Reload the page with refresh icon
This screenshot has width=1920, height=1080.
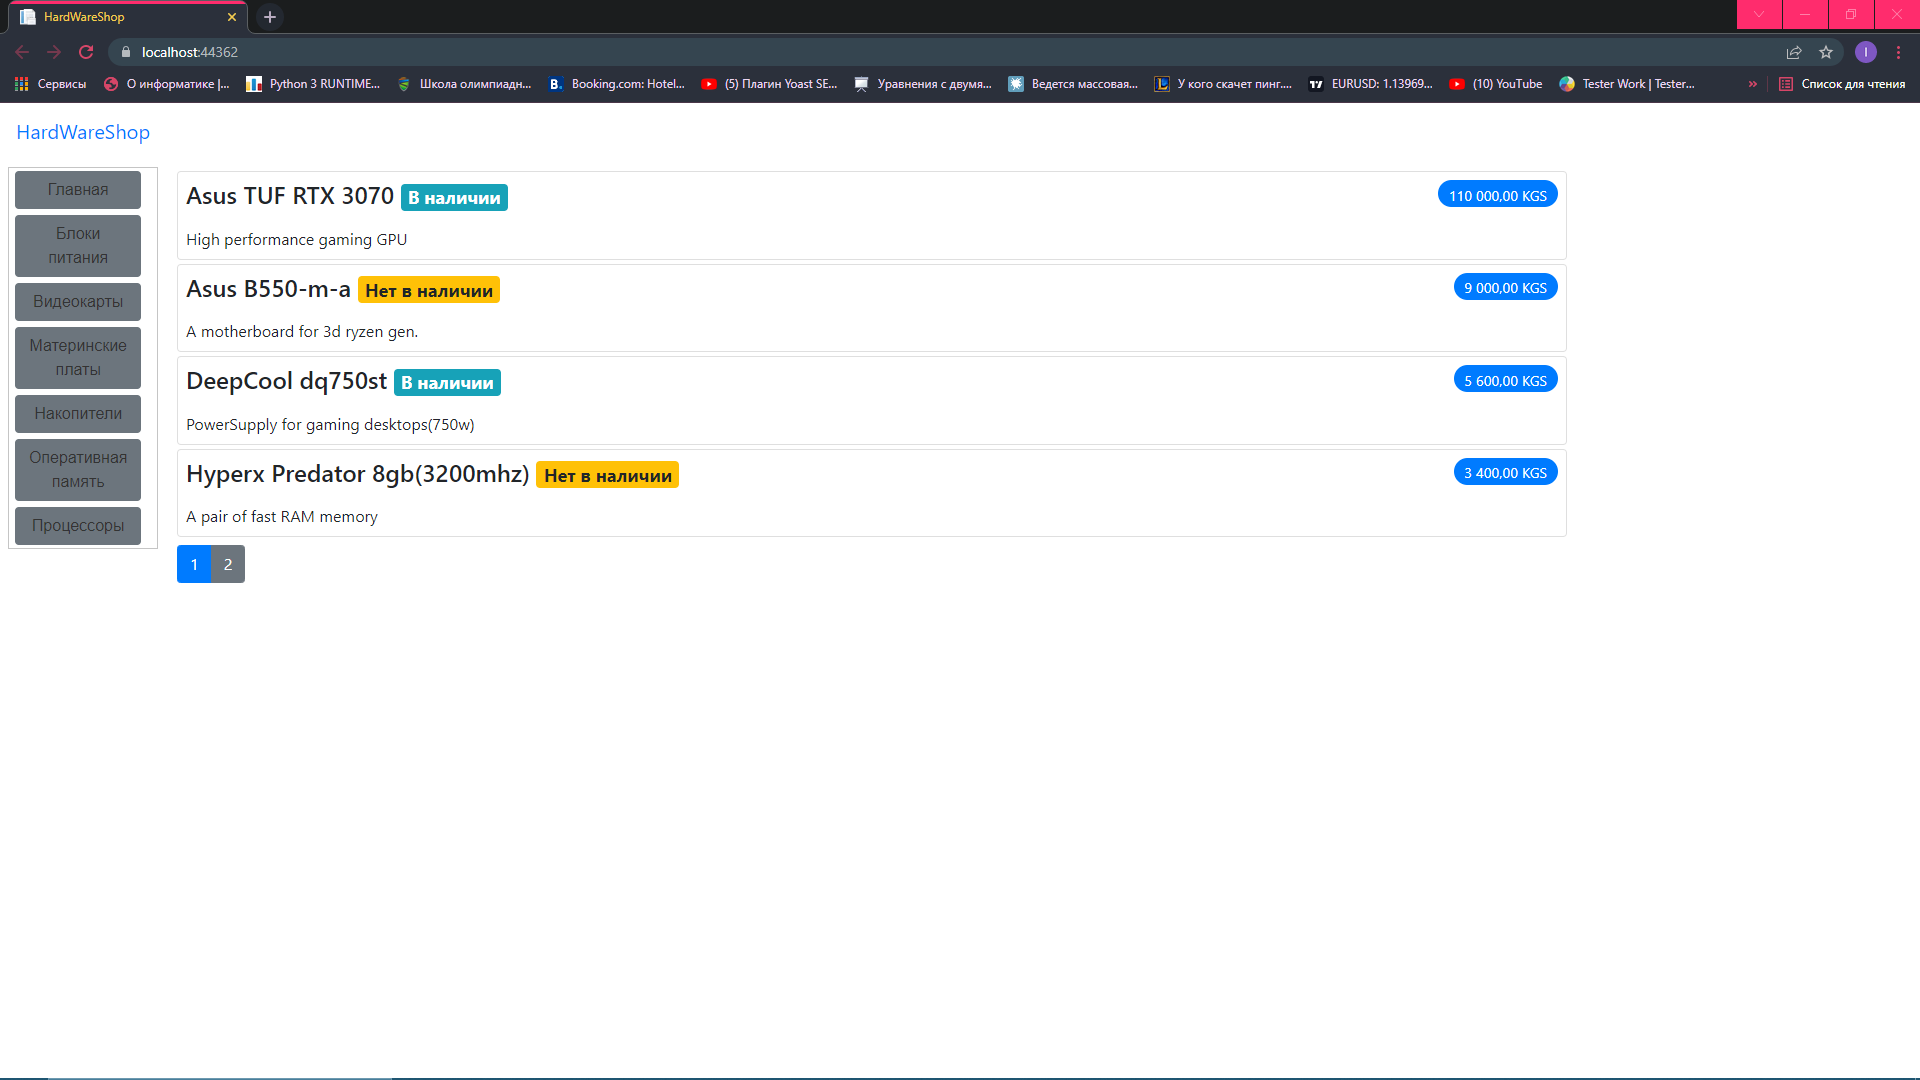click(86, 52)
